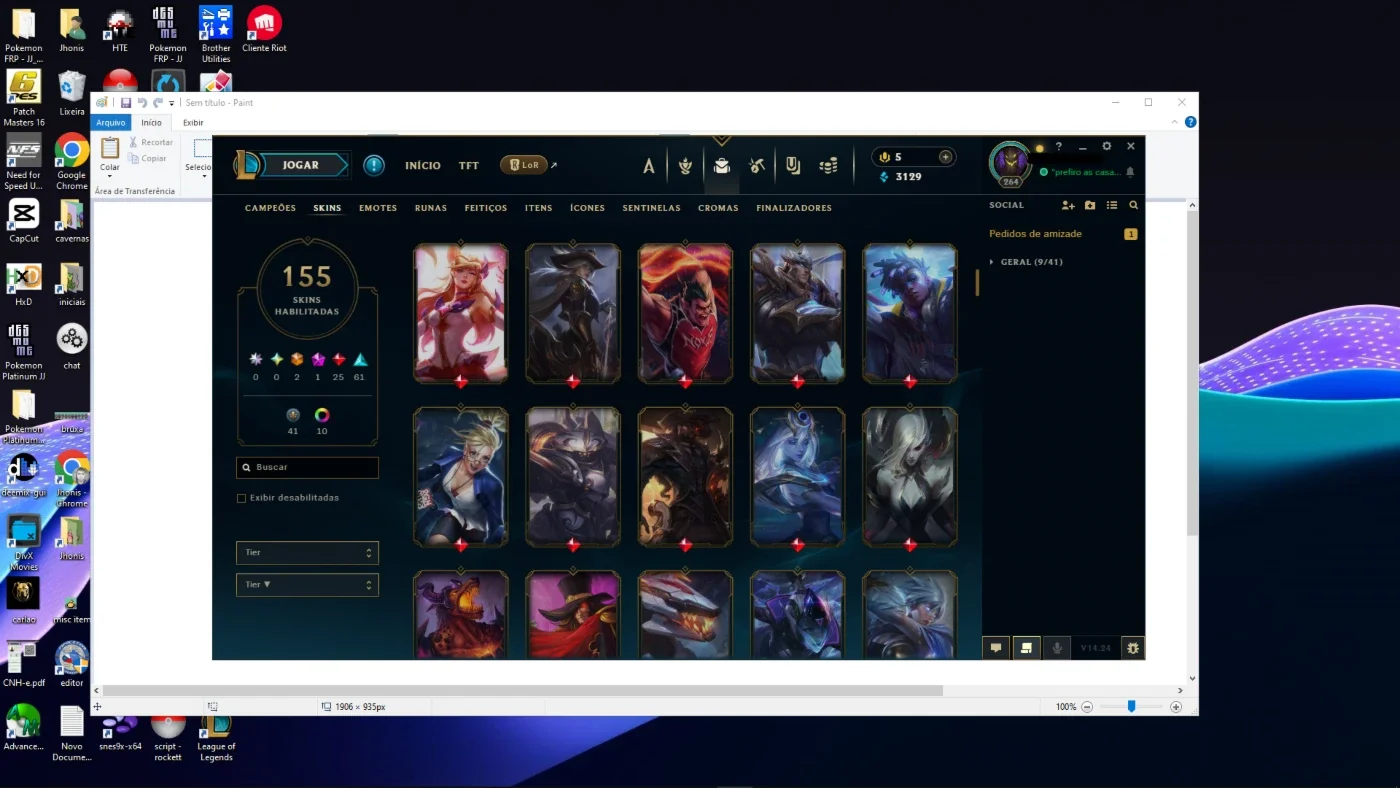
Task: Switch to FEITIÇOS tab
Action: tap(486, 208)
